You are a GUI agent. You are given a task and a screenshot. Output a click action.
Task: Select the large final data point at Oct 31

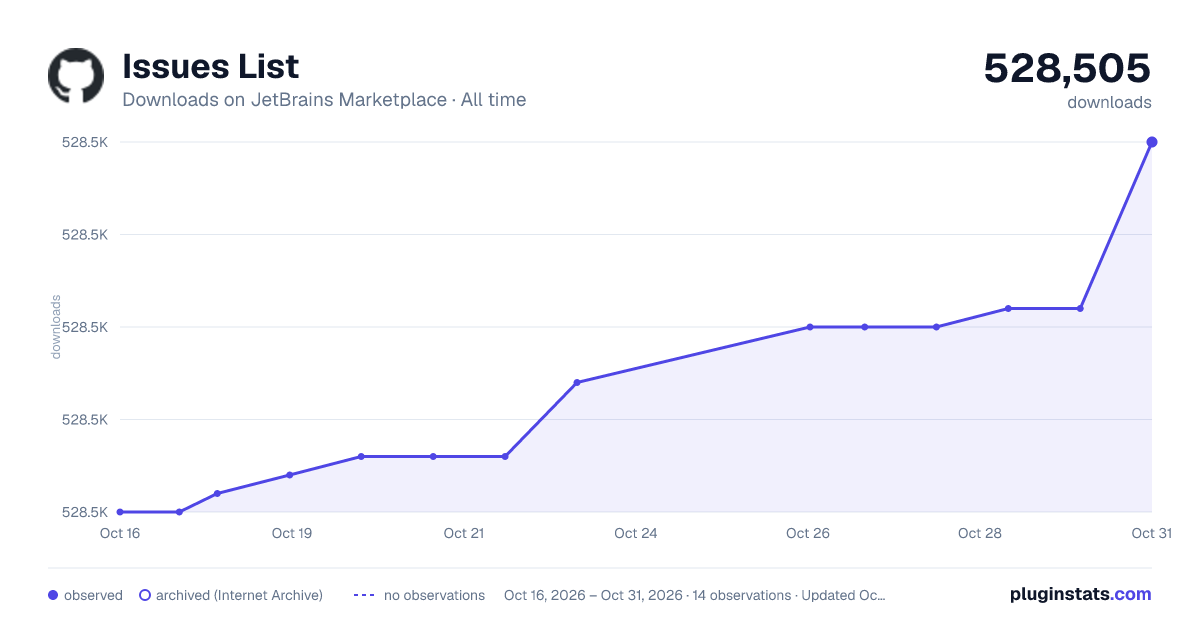tap(1152, 142)
